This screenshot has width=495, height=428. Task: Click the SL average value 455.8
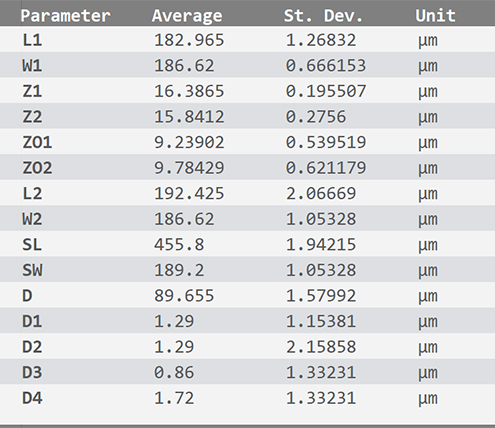(x=179, y=245)
